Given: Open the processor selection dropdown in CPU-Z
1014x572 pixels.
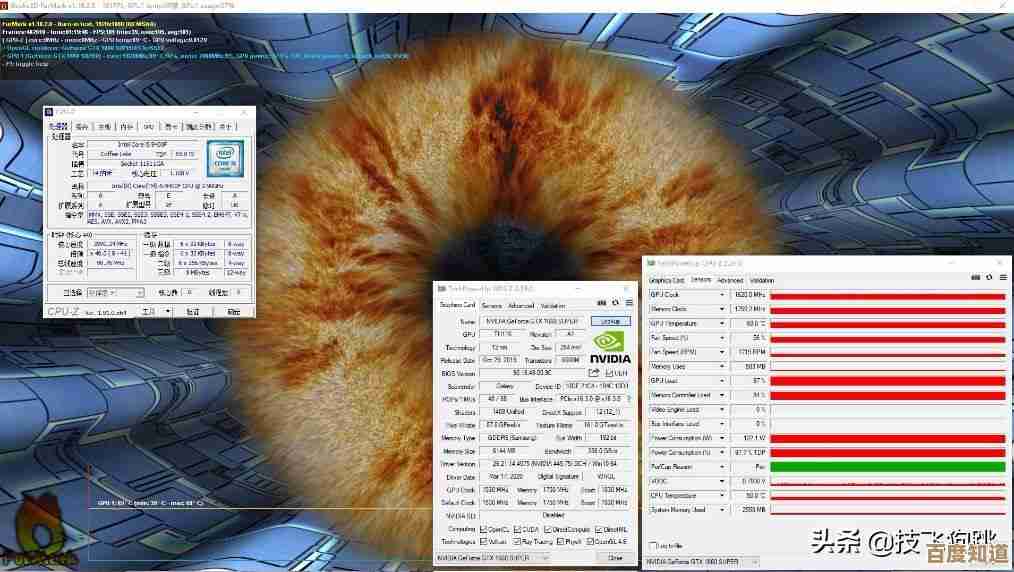Looking at the screenshot, I should coord(114,293).
